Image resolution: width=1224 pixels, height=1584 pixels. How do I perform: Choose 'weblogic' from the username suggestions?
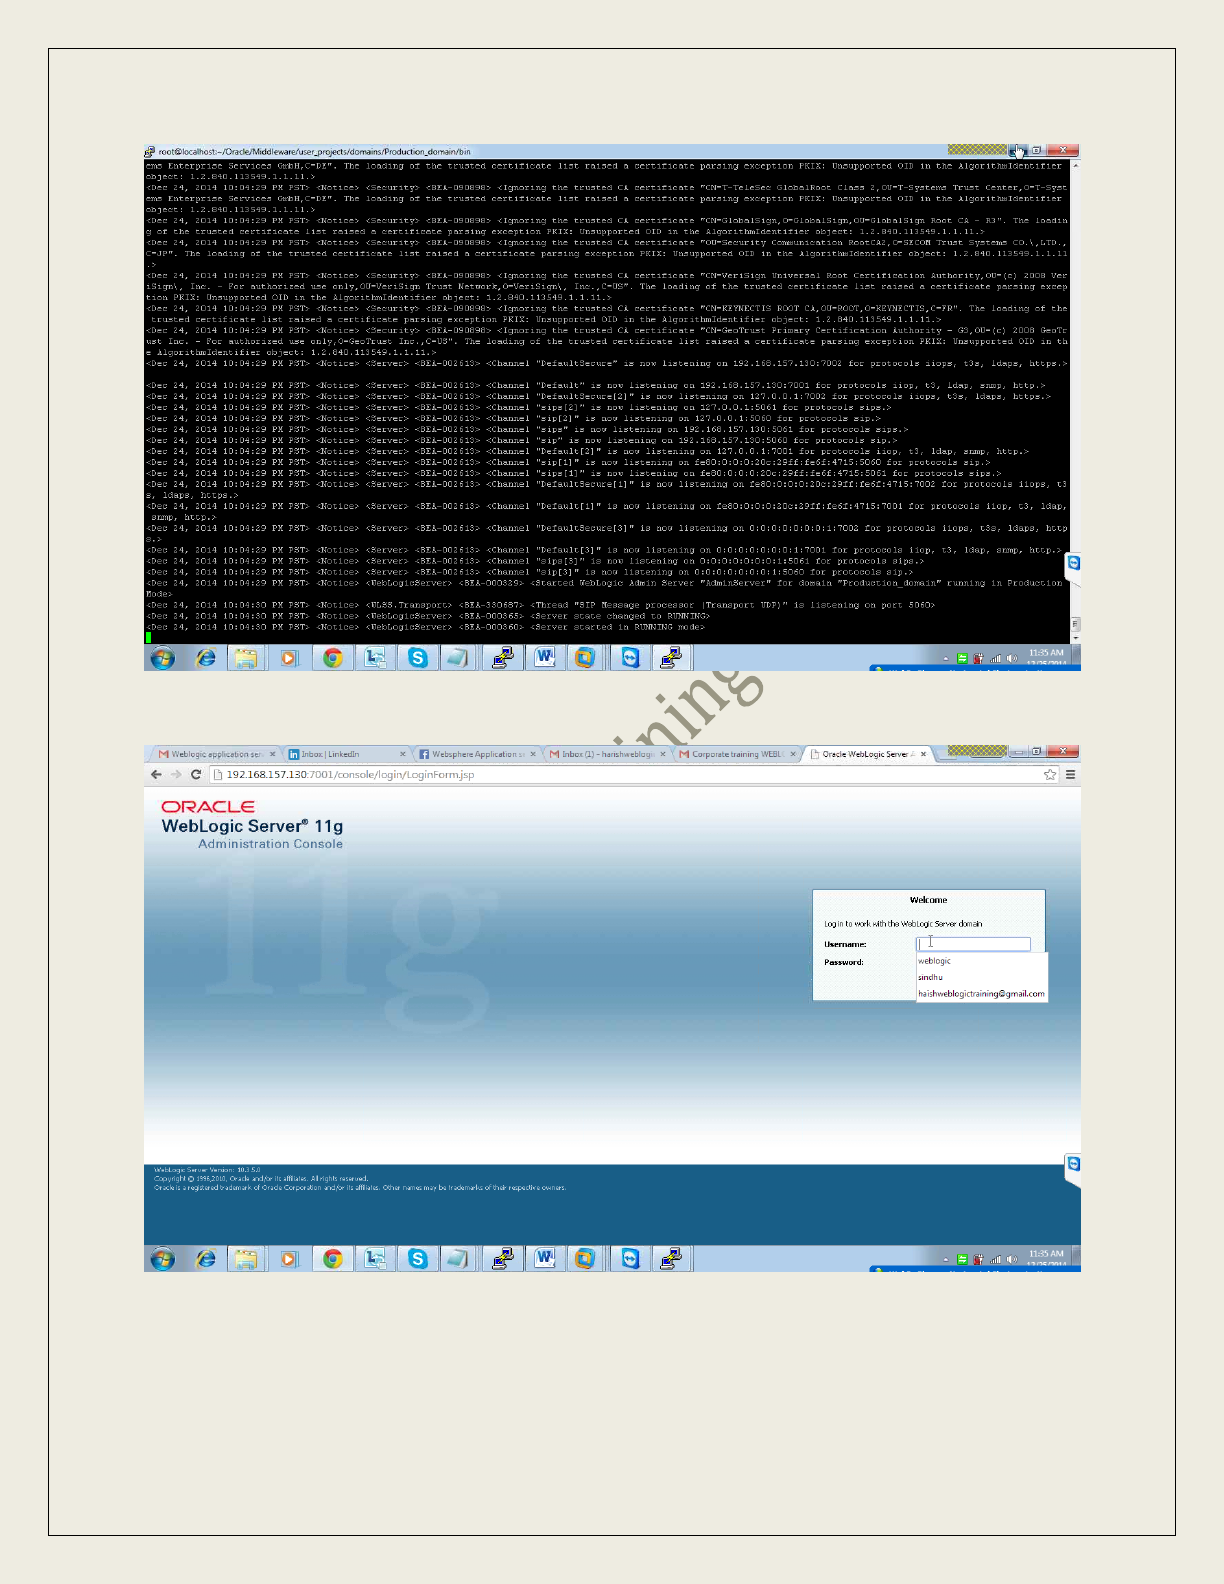coord(981,960)
